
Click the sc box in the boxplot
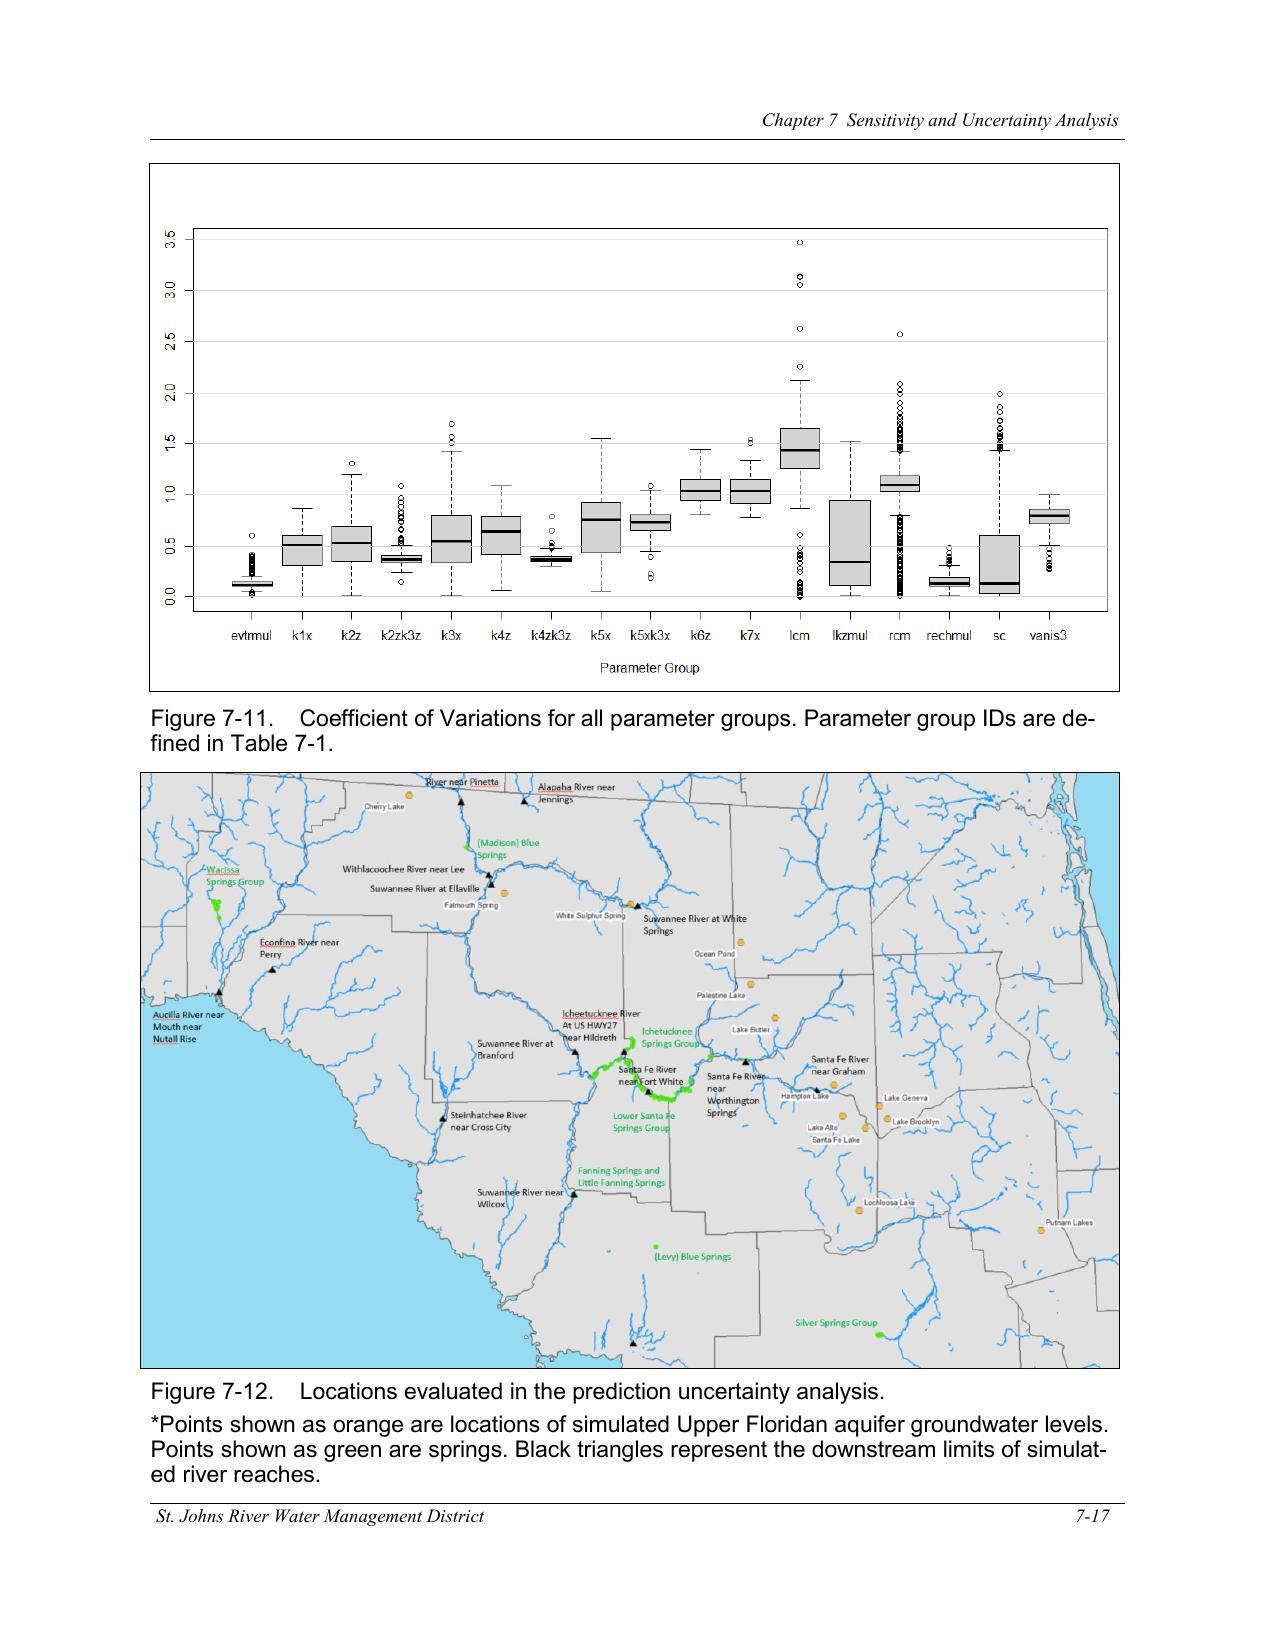coord(999,565)
